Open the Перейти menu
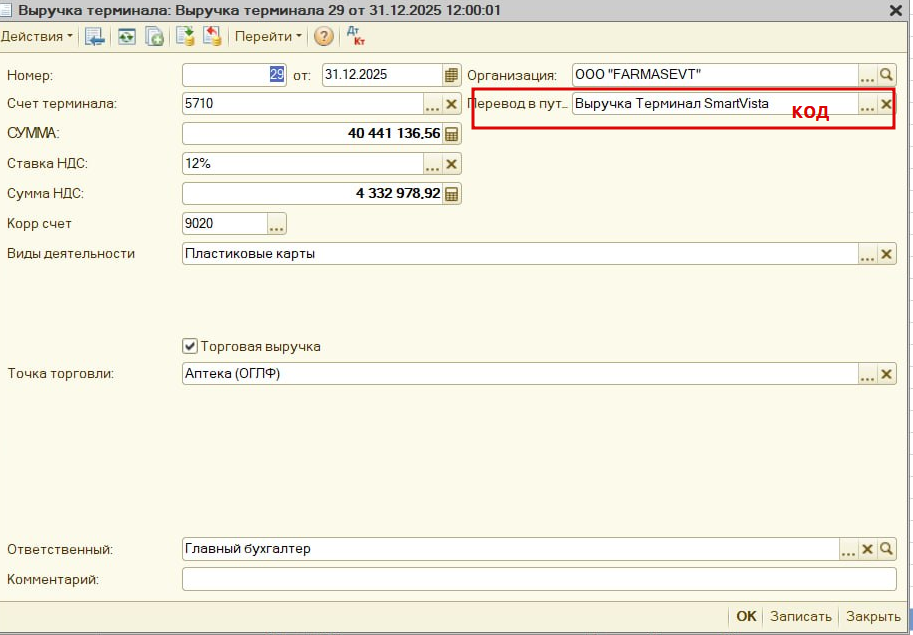 (268, 37)
